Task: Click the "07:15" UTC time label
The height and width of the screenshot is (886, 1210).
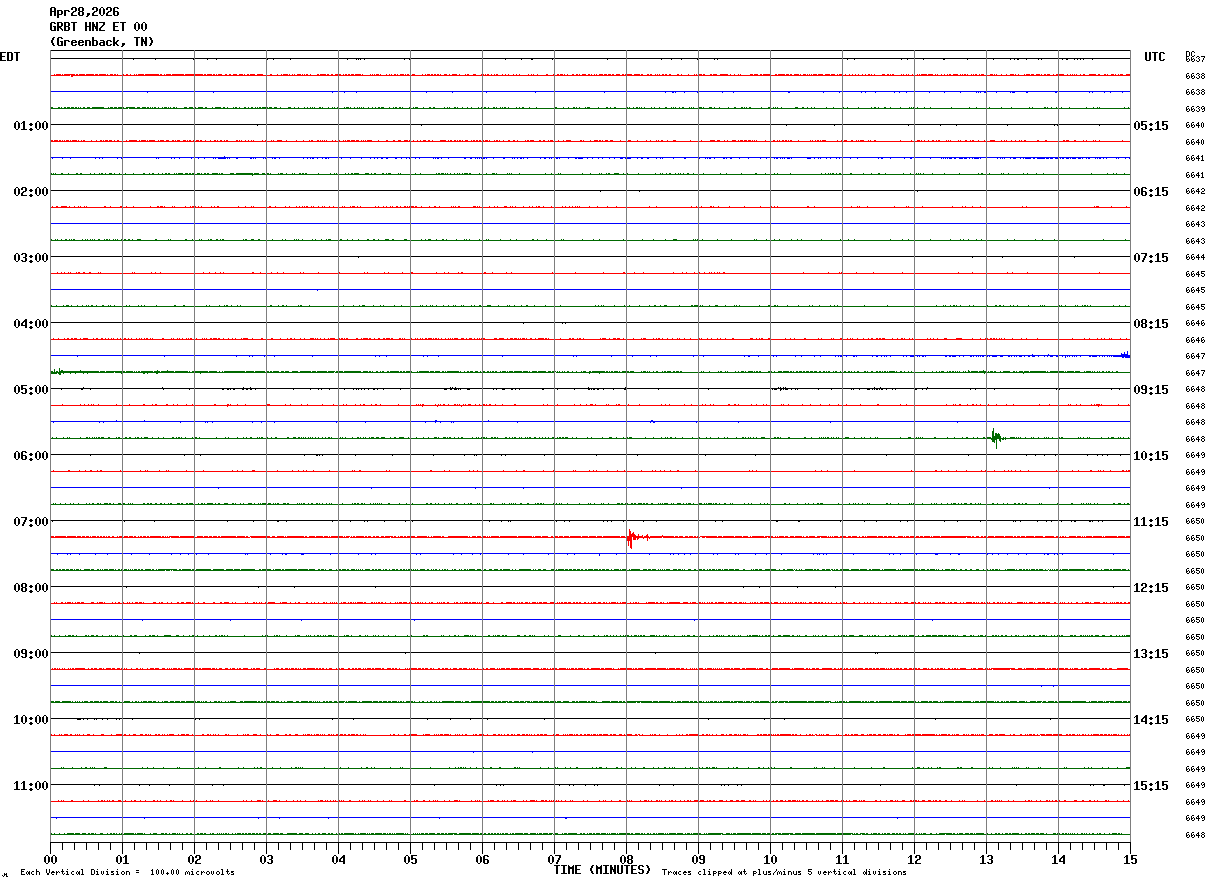Action: 1151,258
